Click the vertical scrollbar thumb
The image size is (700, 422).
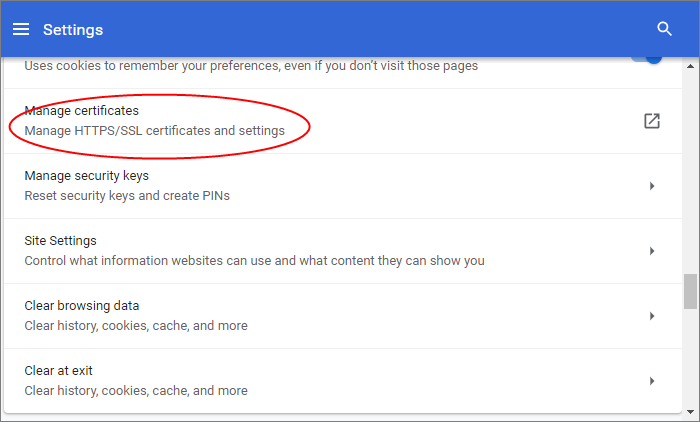point(690,292)
